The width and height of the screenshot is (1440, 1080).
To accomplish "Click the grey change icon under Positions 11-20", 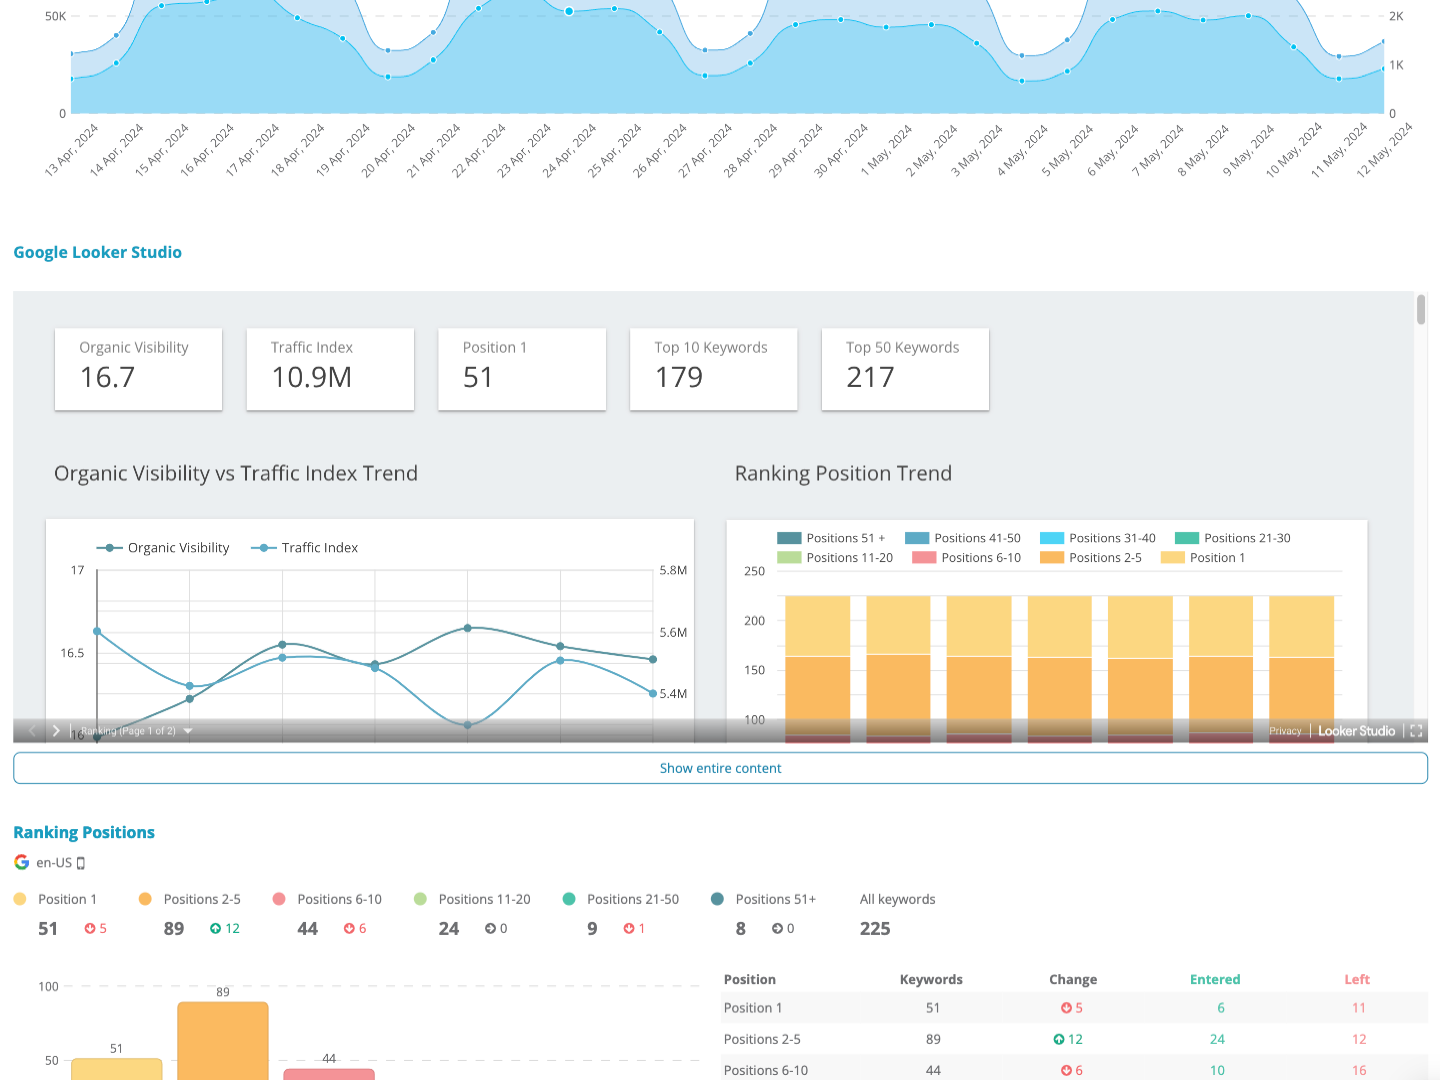I will coord(490,929).
